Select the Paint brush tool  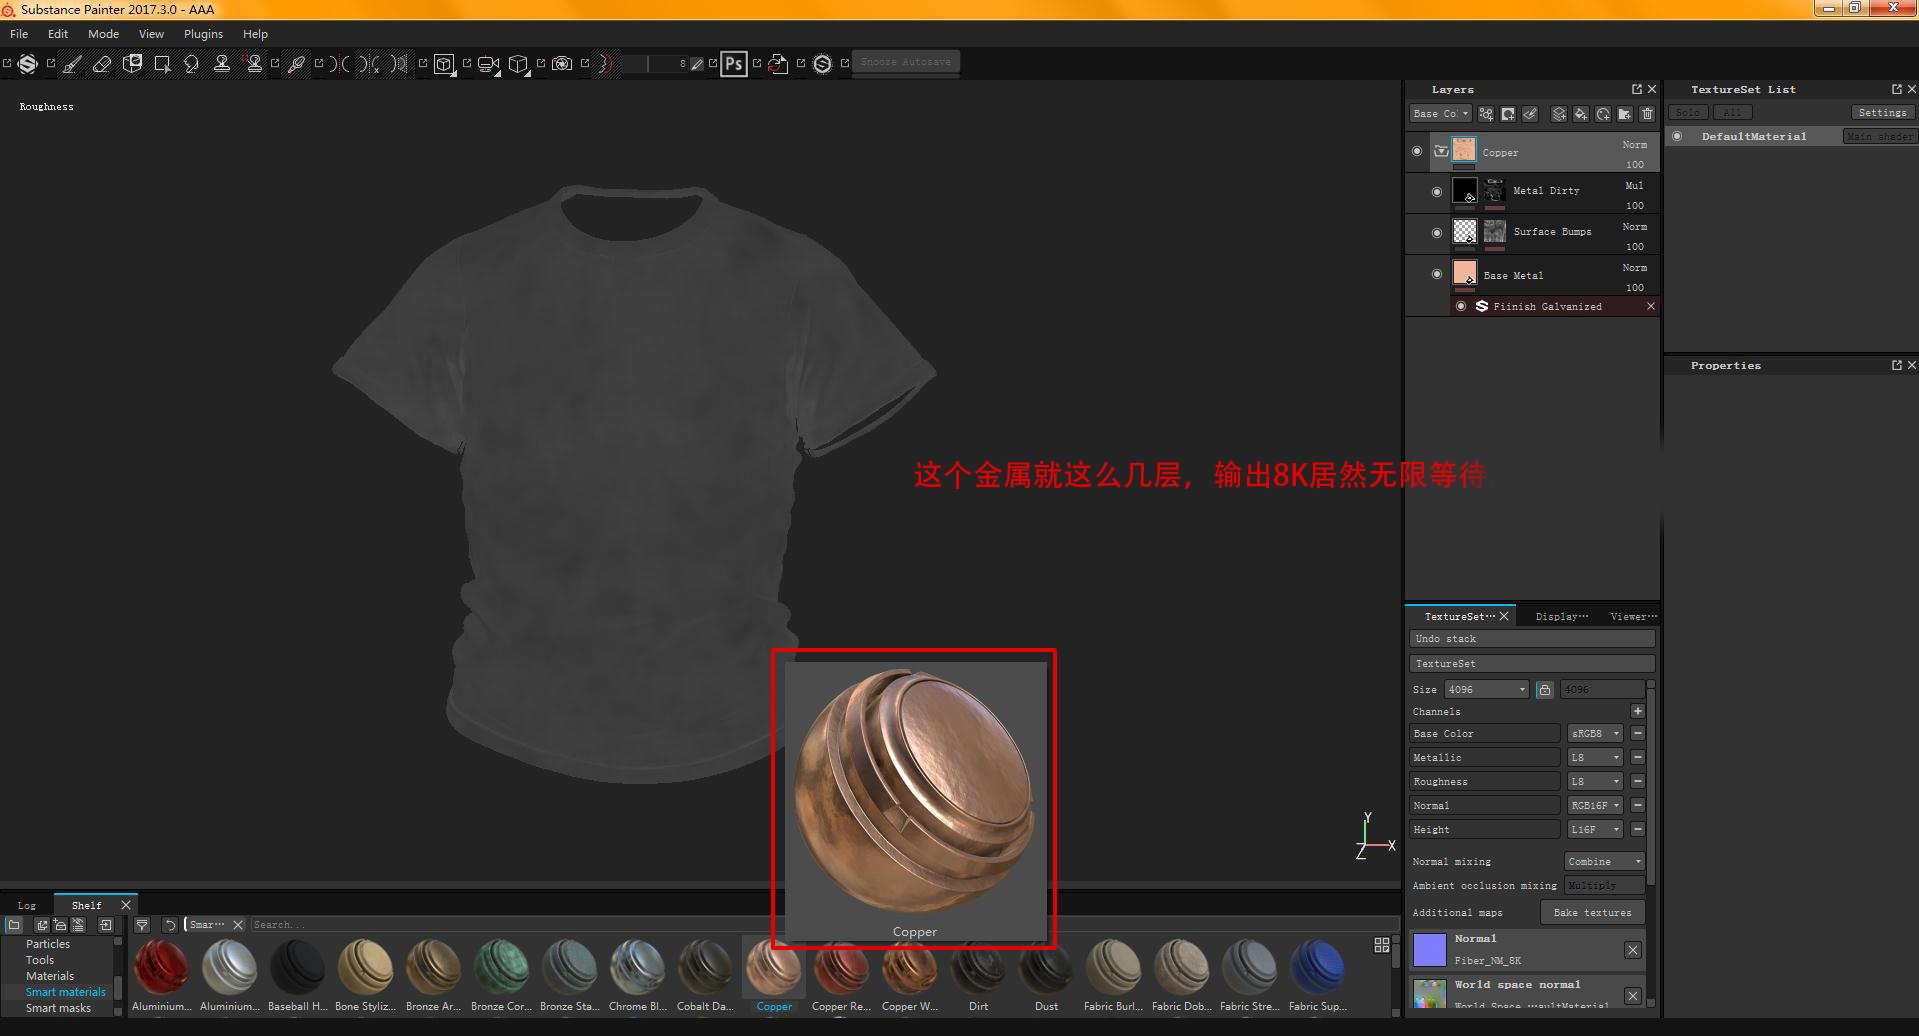72,64
